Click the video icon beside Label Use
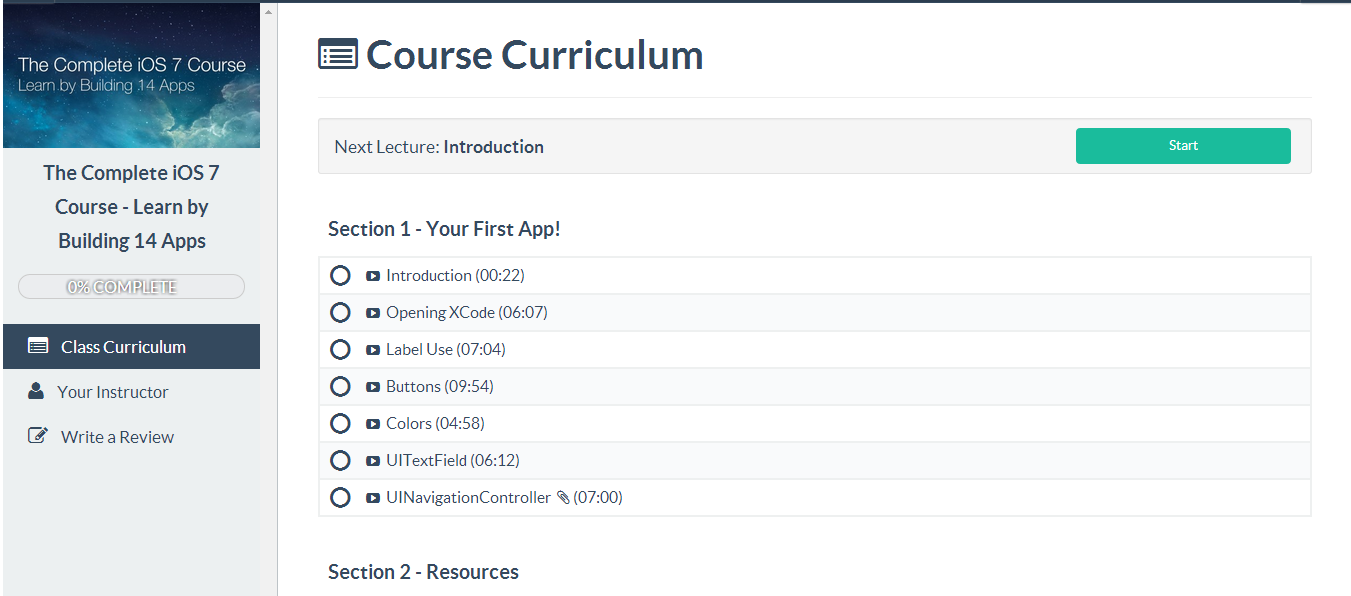 [x=373, y=350]
